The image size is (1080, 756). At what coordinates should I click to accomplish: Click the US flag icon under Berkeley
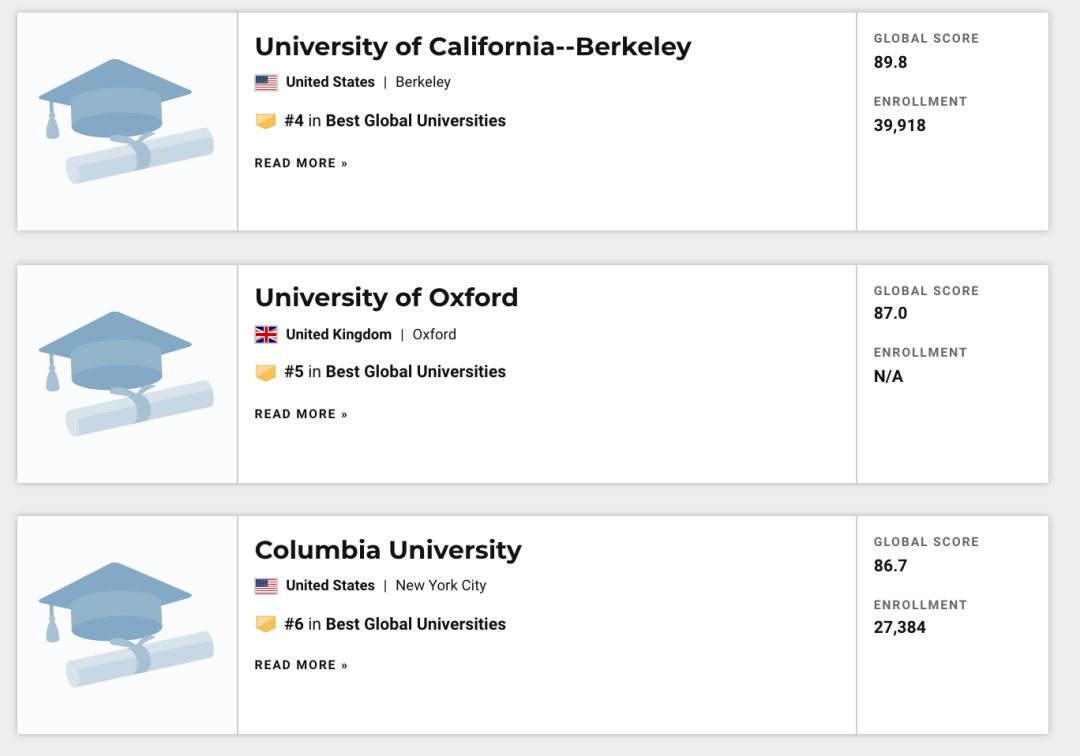pos(266,82)
